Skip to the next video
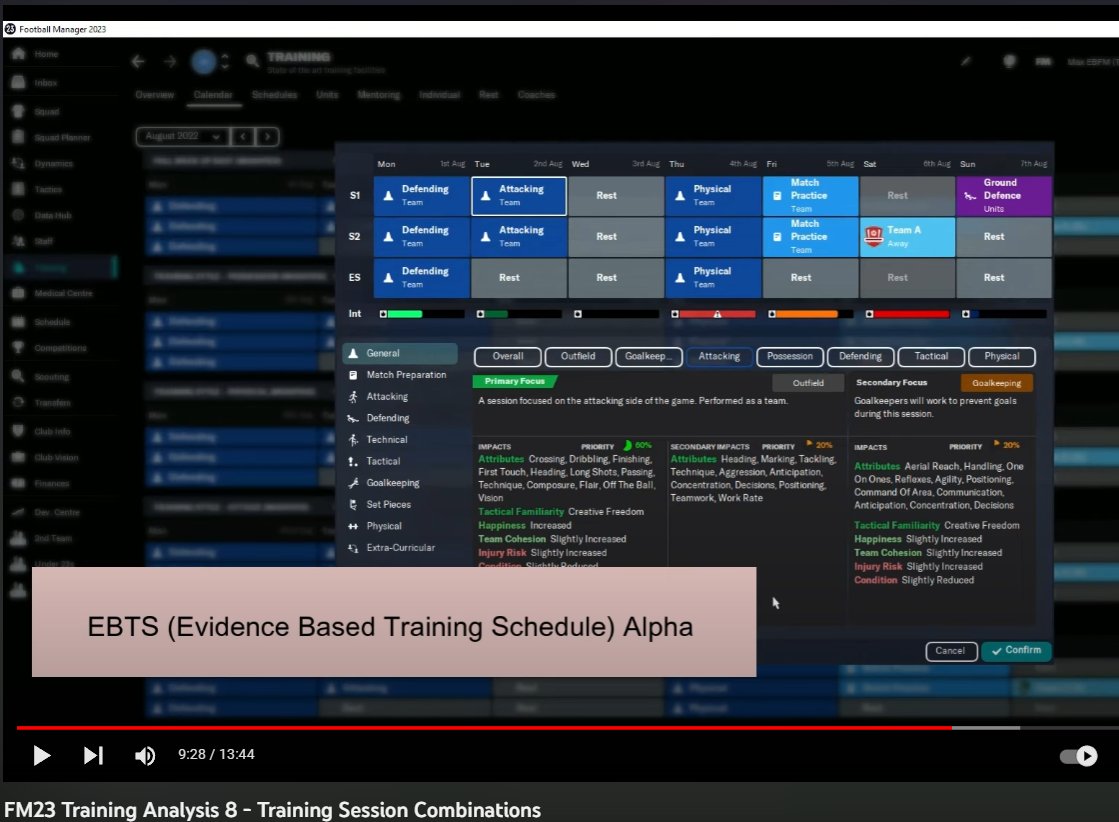This screenshot has height=822, width=1119. coord(93,755)
